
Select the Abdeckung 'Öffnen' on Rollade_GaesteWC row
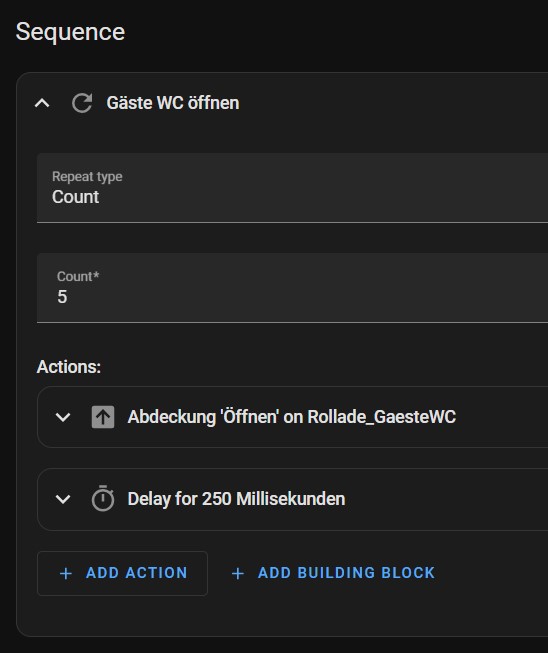point(292,417)
